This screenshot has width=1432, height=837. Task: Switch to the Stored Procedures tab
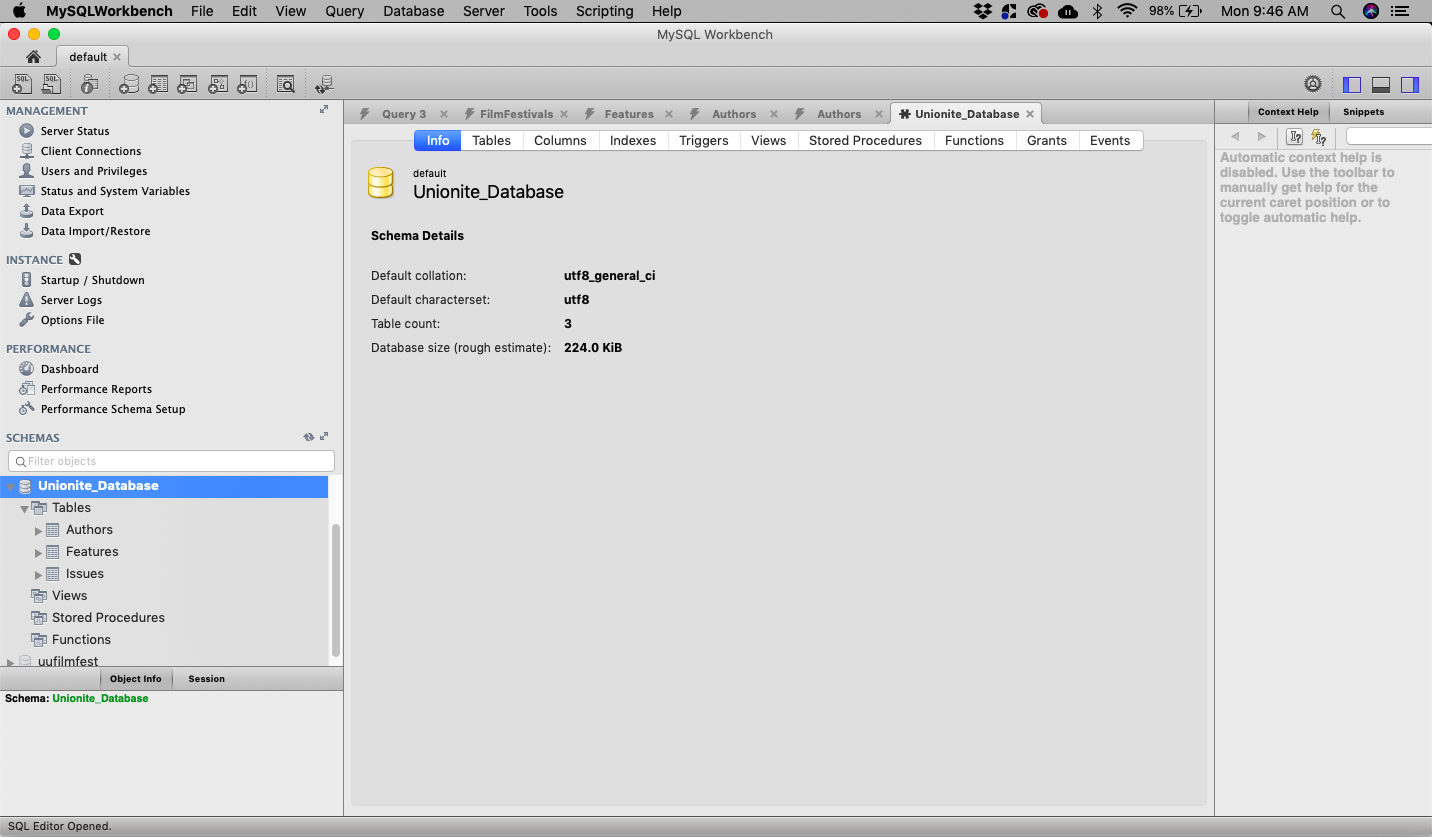(865, 140)
